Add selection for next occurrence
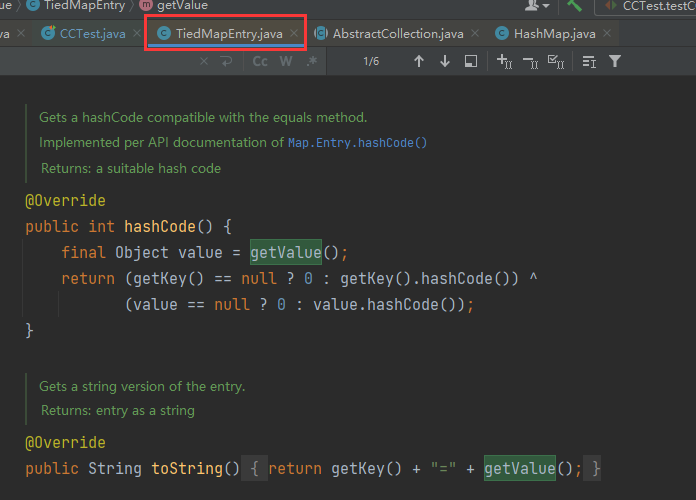The height and width of the screenshot is (500, 696). pos(504,61)
